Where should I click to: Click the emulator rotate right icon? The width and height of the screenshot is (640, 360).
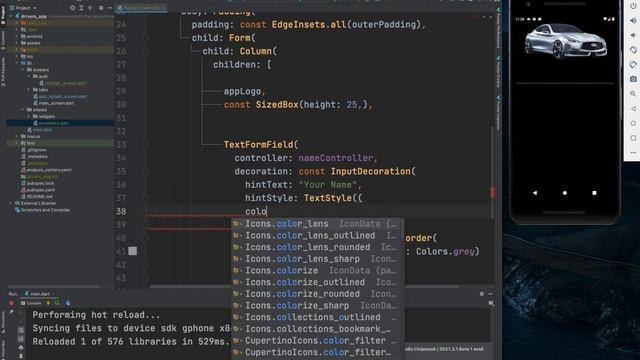click(633, 64)
